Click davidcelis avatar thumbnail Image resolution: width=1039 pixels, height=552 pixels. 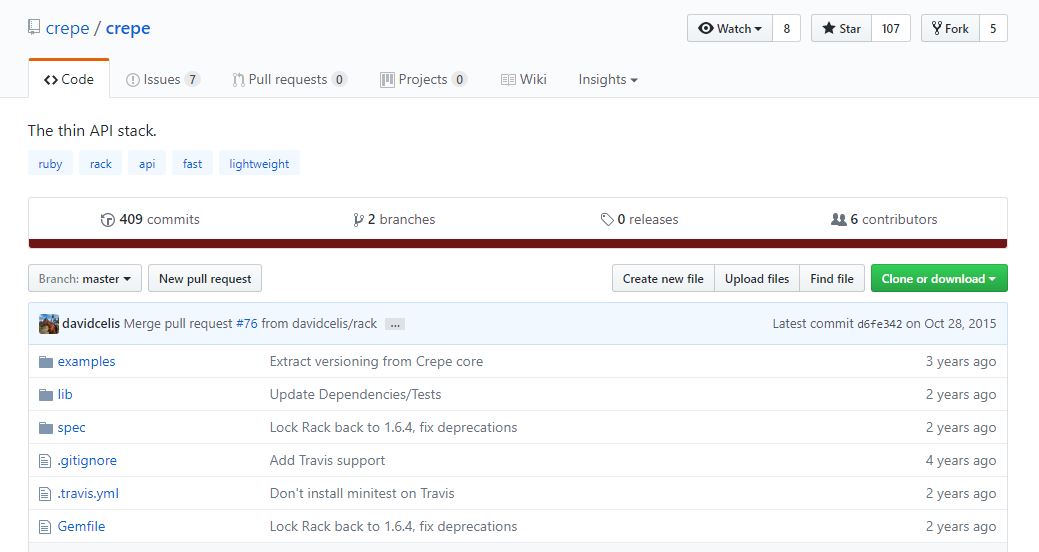tap(48, 324)
